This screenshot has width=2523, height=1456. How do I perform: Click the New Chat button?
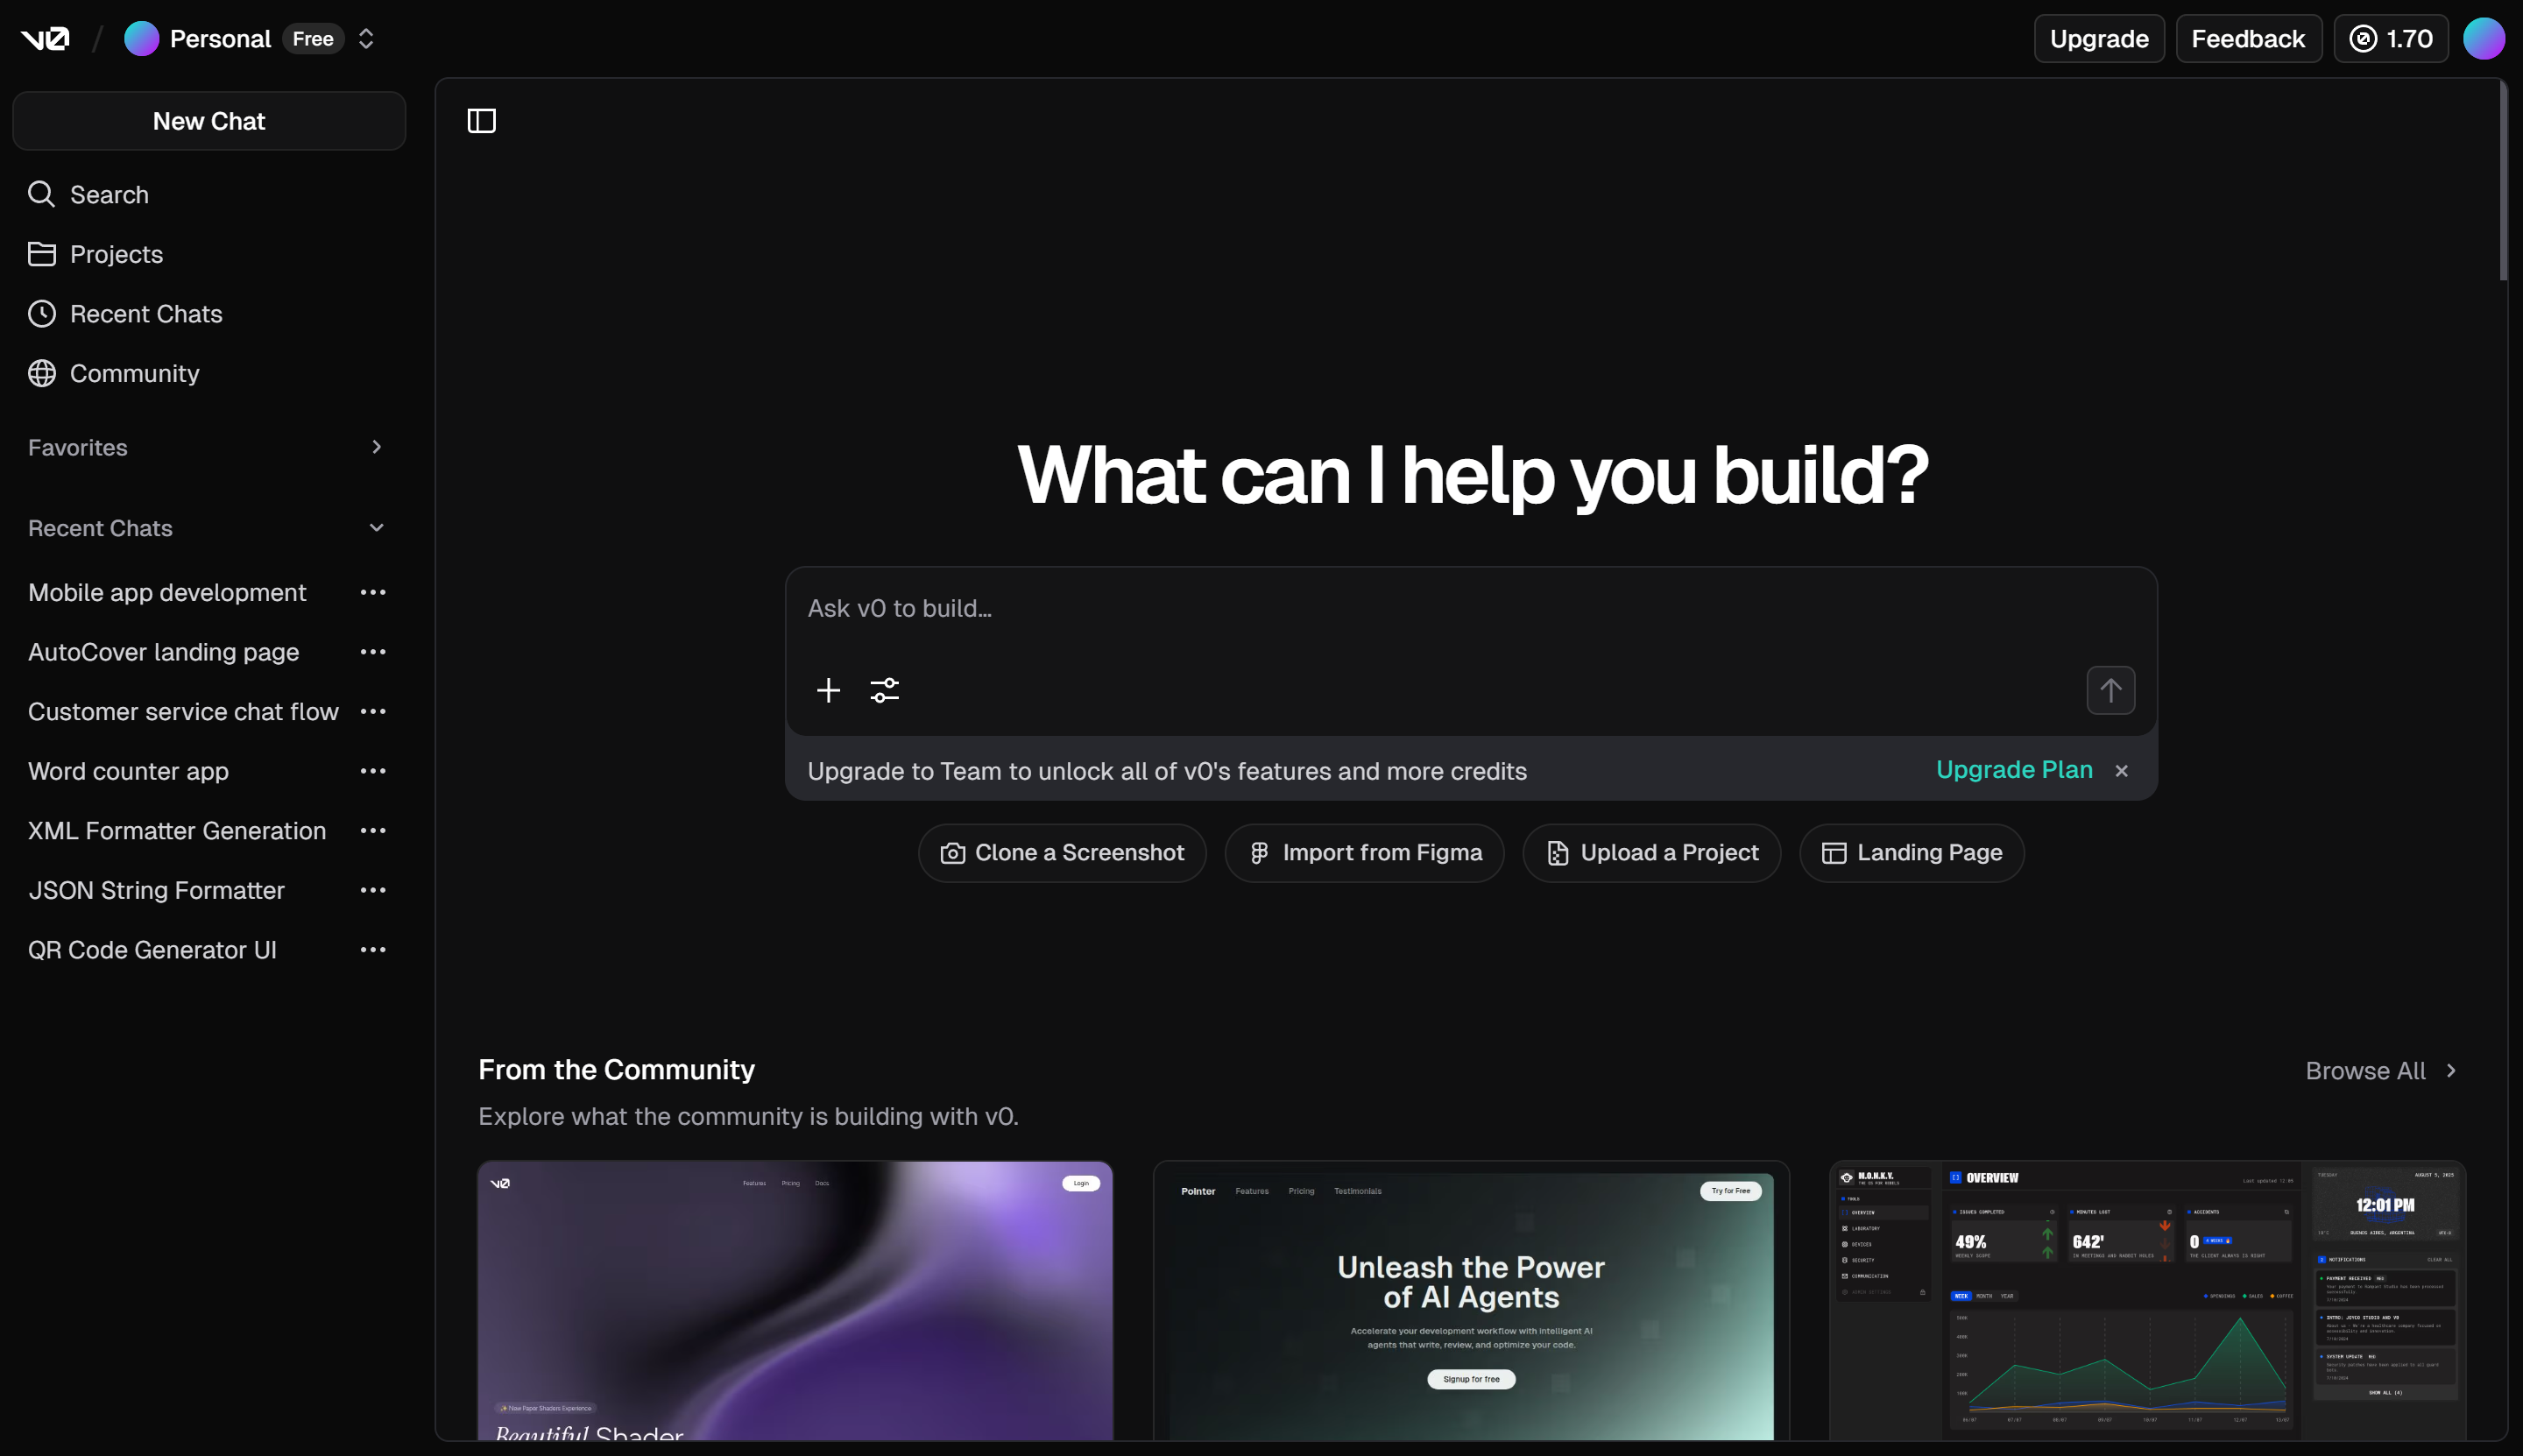208,121
